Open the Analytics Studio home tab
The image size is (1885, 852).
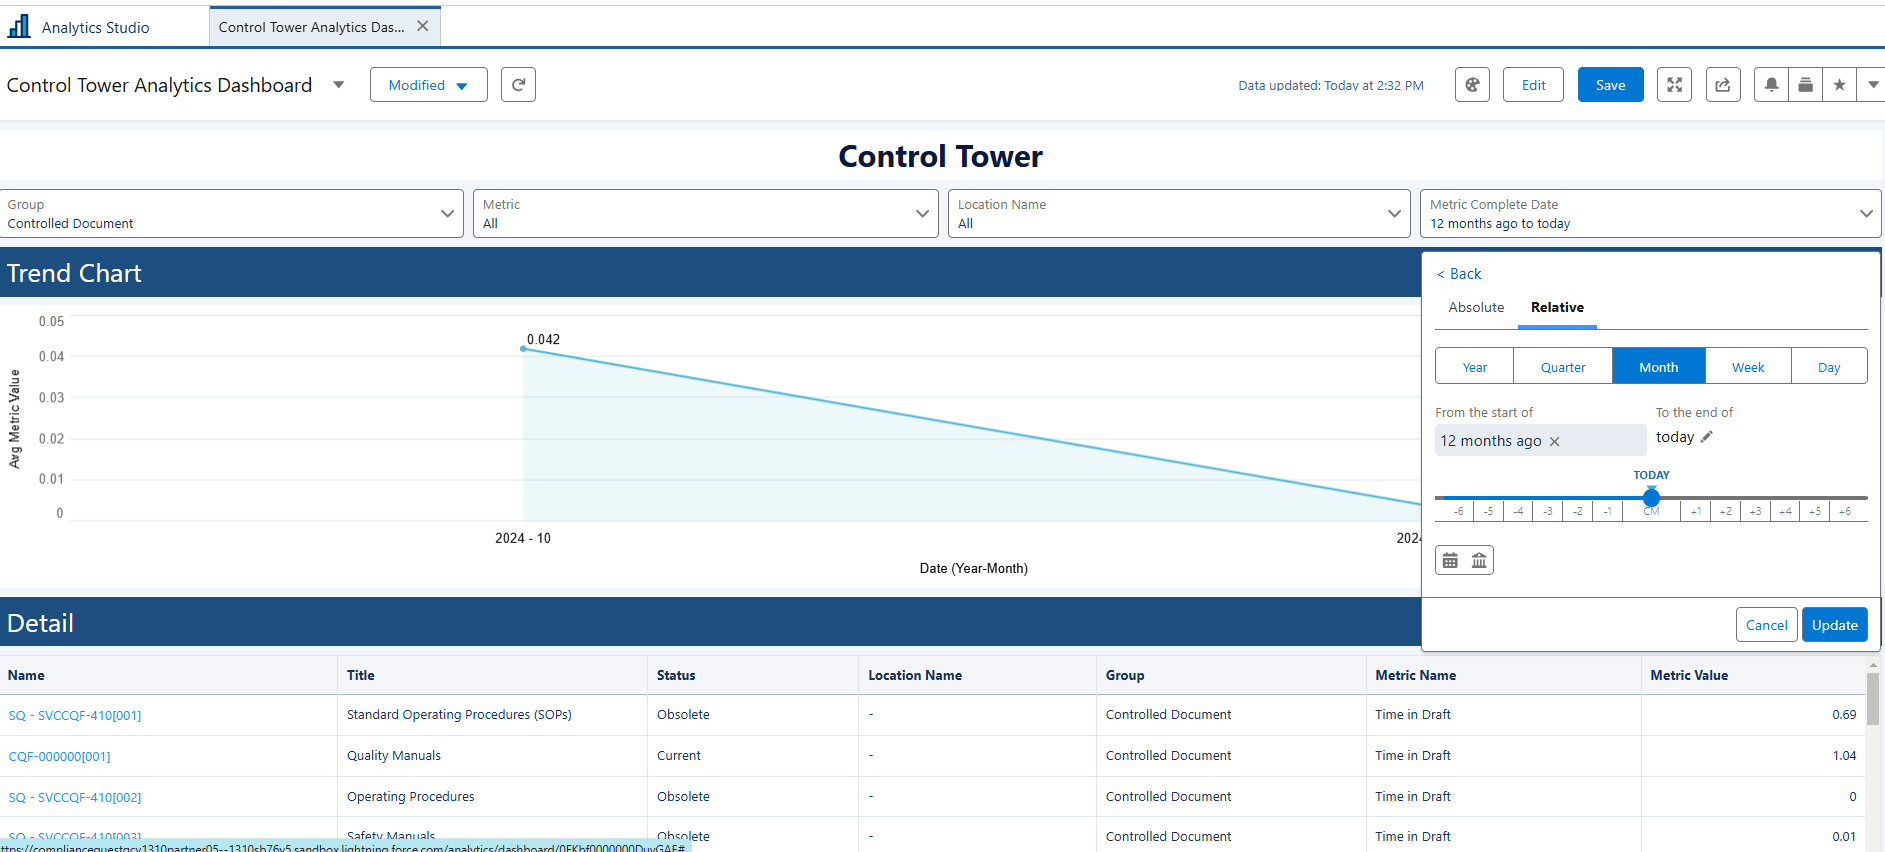coord(95,27)
